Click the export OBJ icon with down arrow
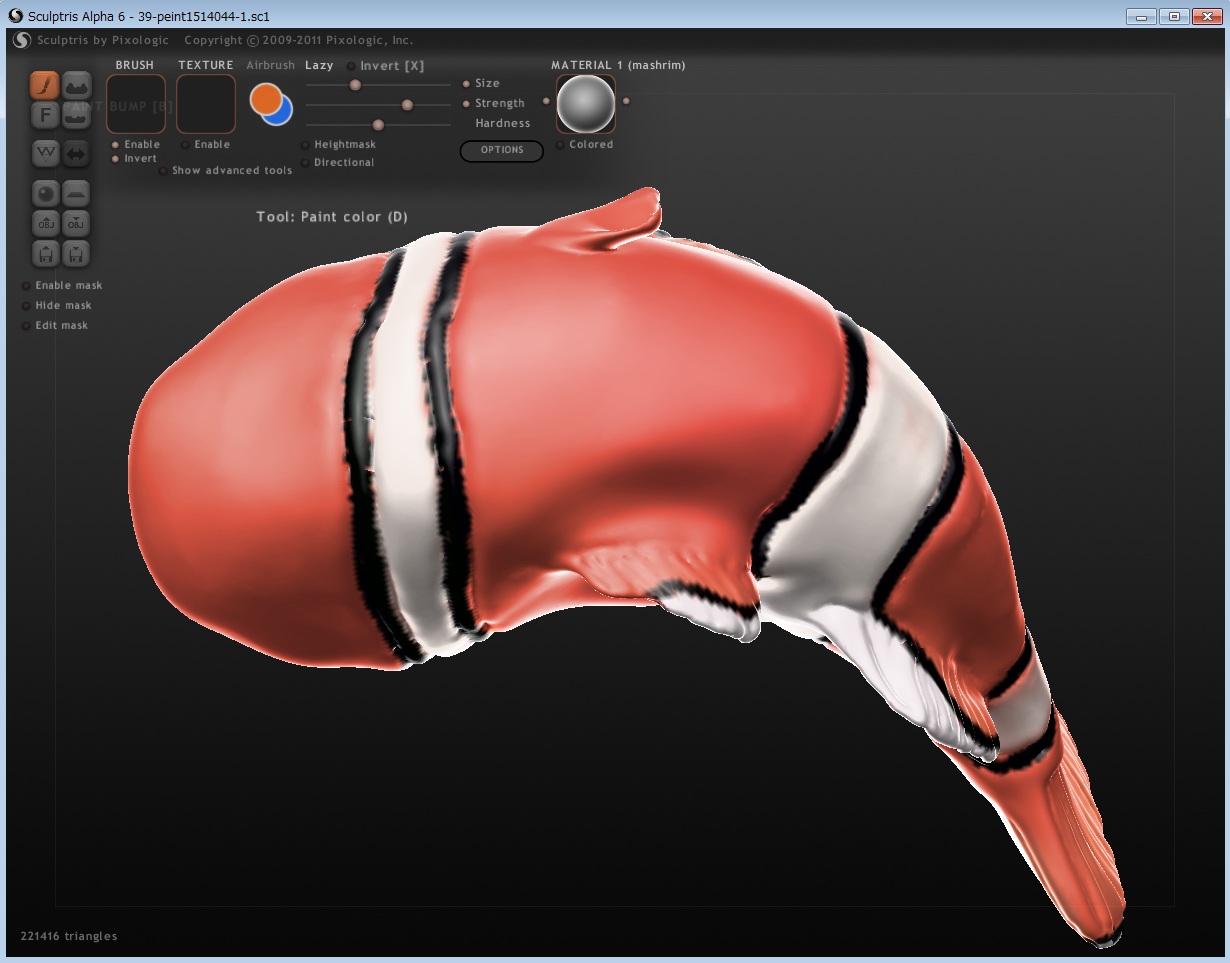 [77, 223]
